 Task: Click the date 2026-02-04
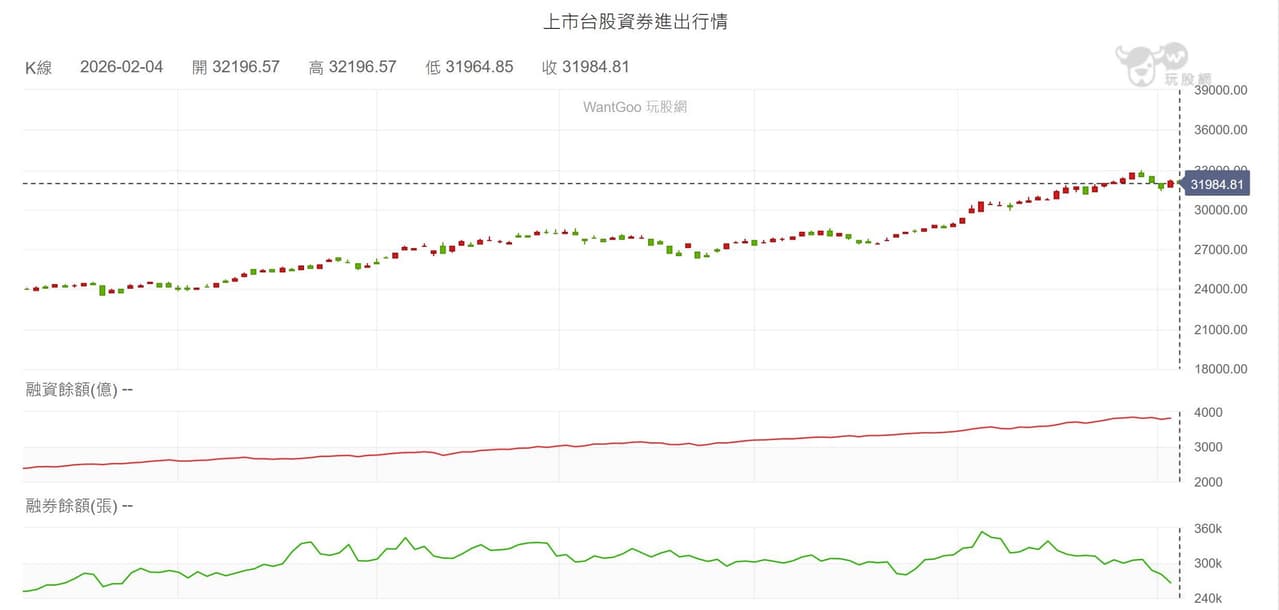pos(121,67)
